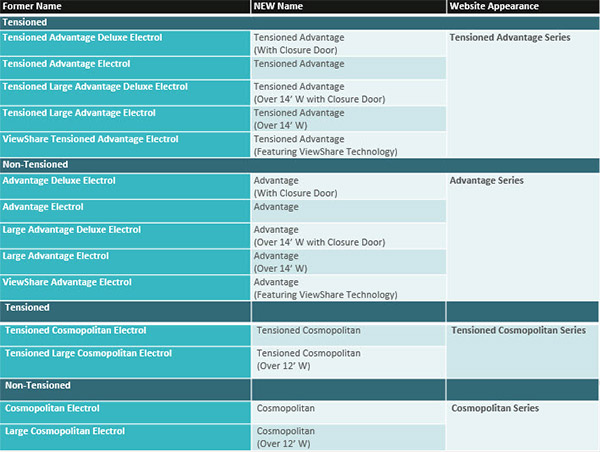This screenshot has width=600, height=452.
Task: Click 'Tensioned Cosmopolitan Electrol' cell
Action: (125, 335)
